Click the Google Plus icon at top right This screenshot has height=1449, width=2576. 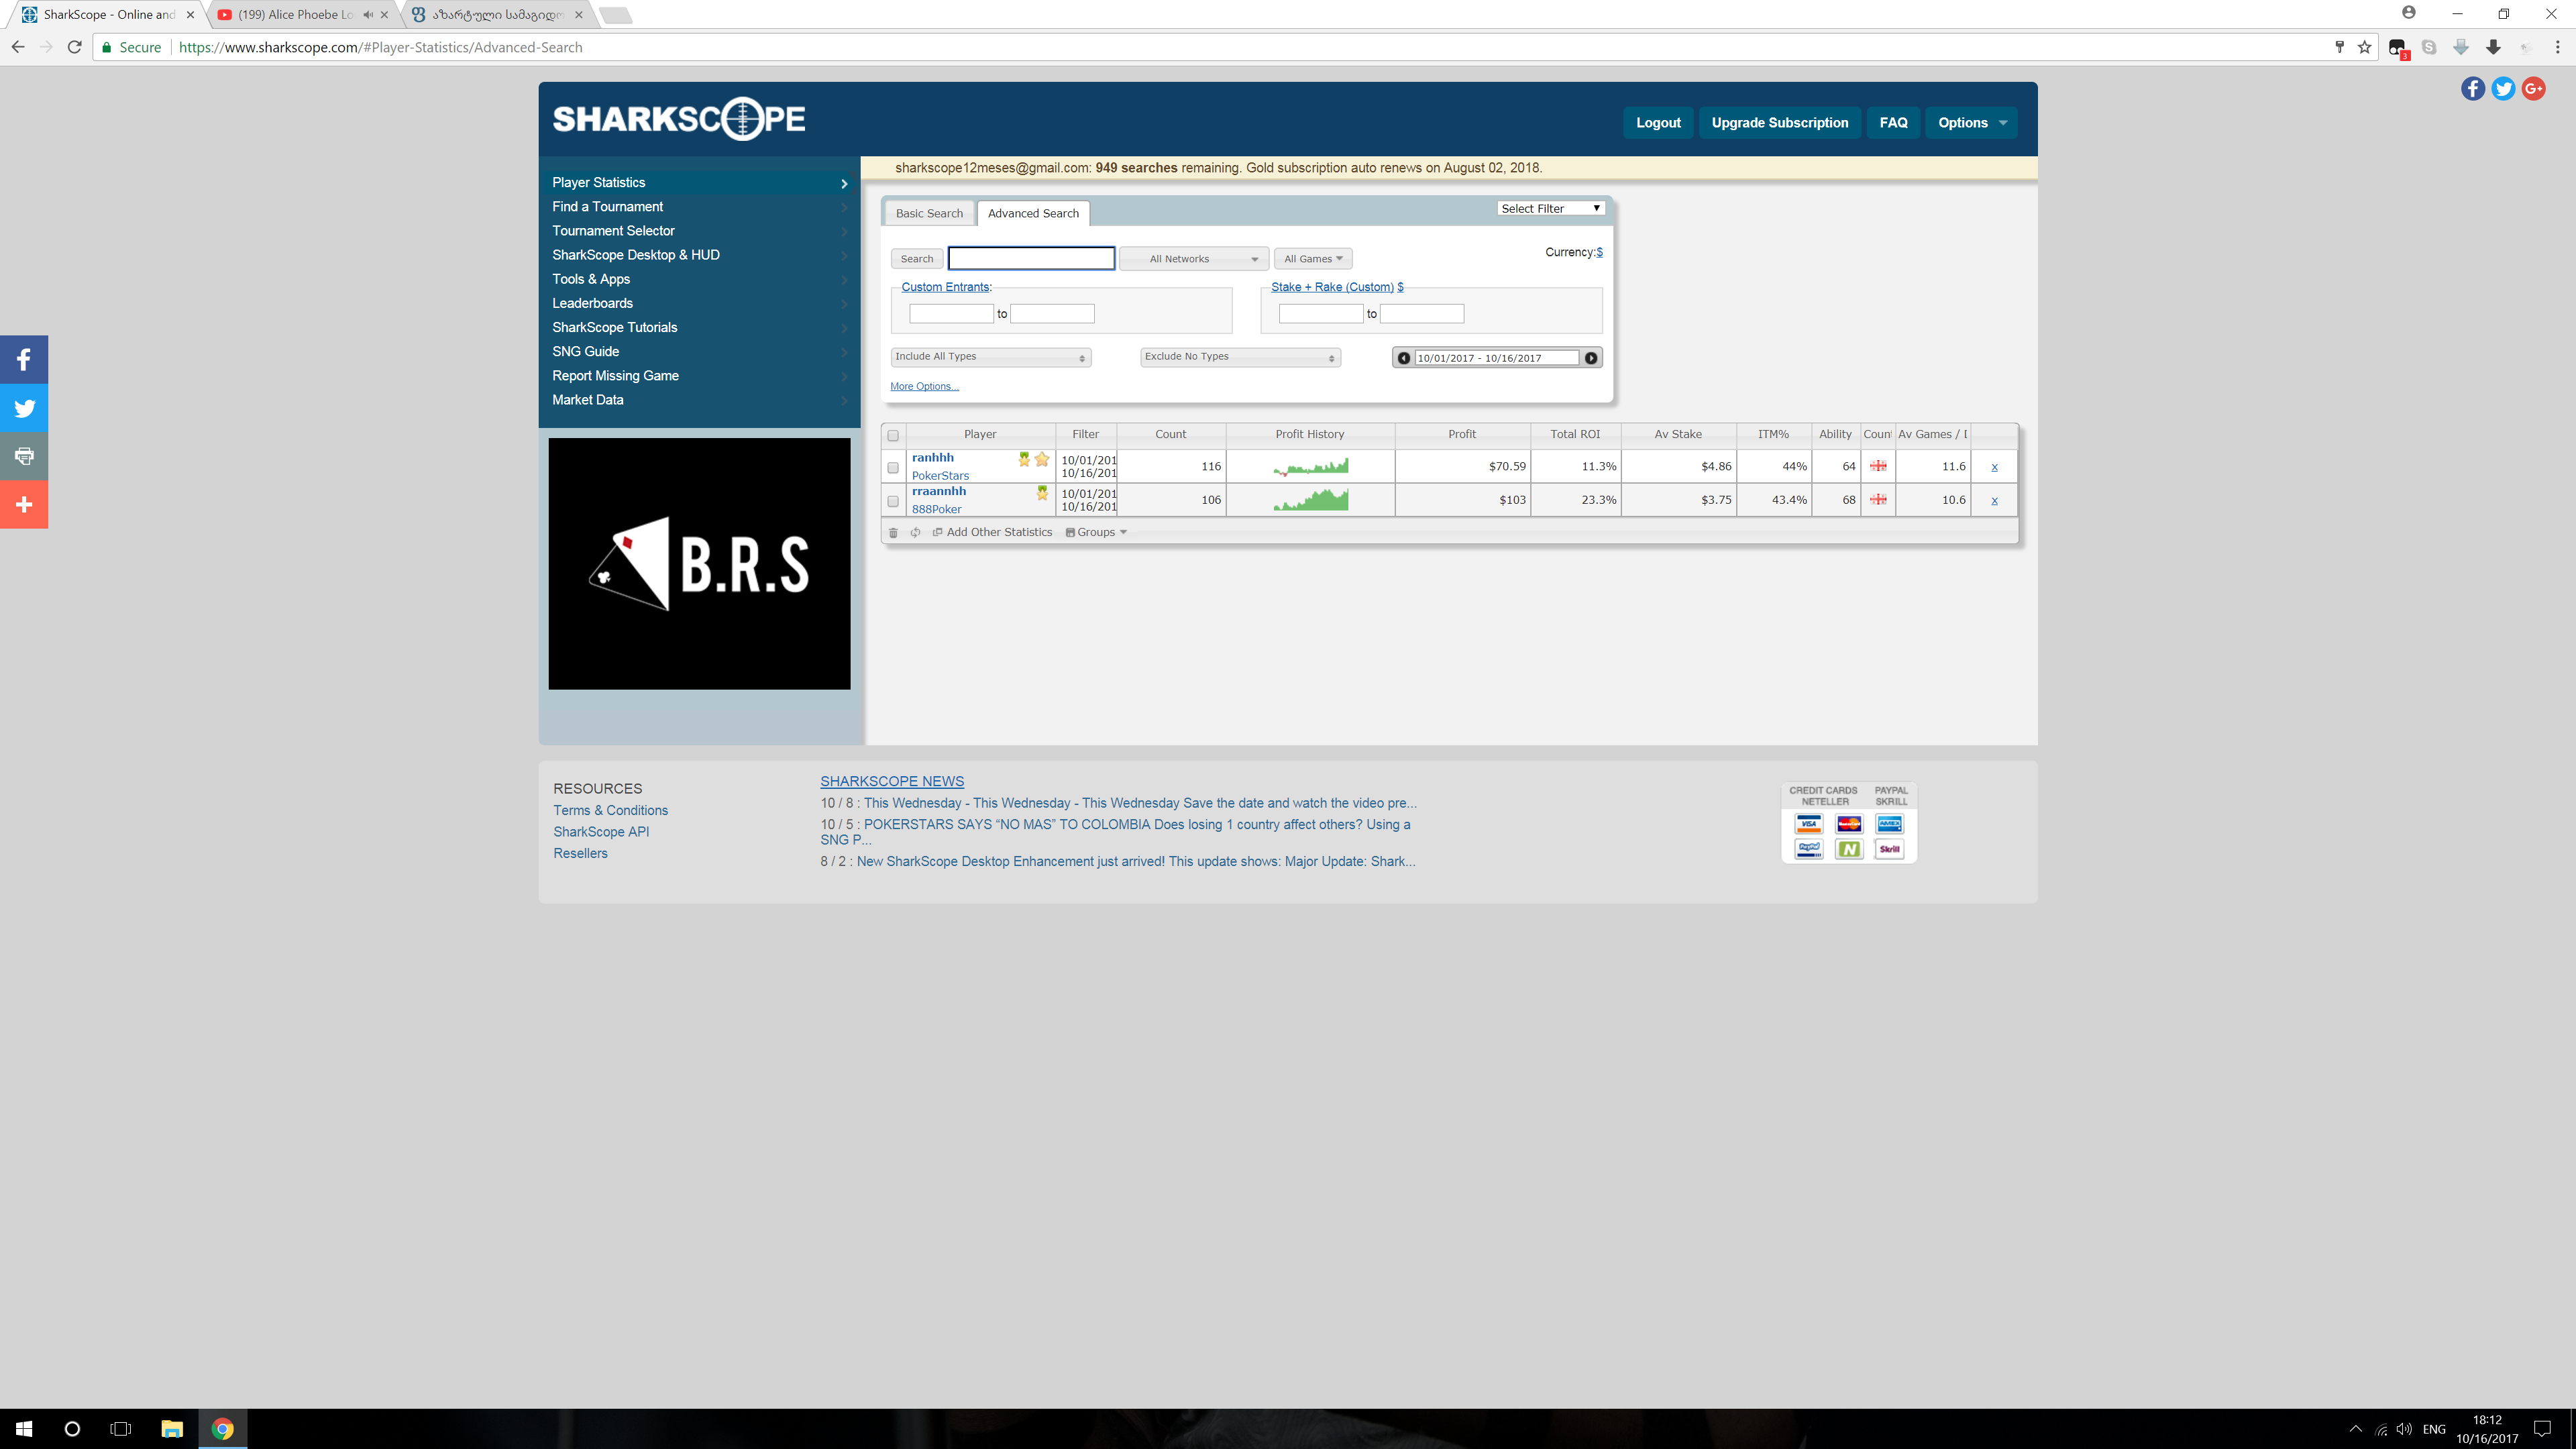tap(2533, 89)
